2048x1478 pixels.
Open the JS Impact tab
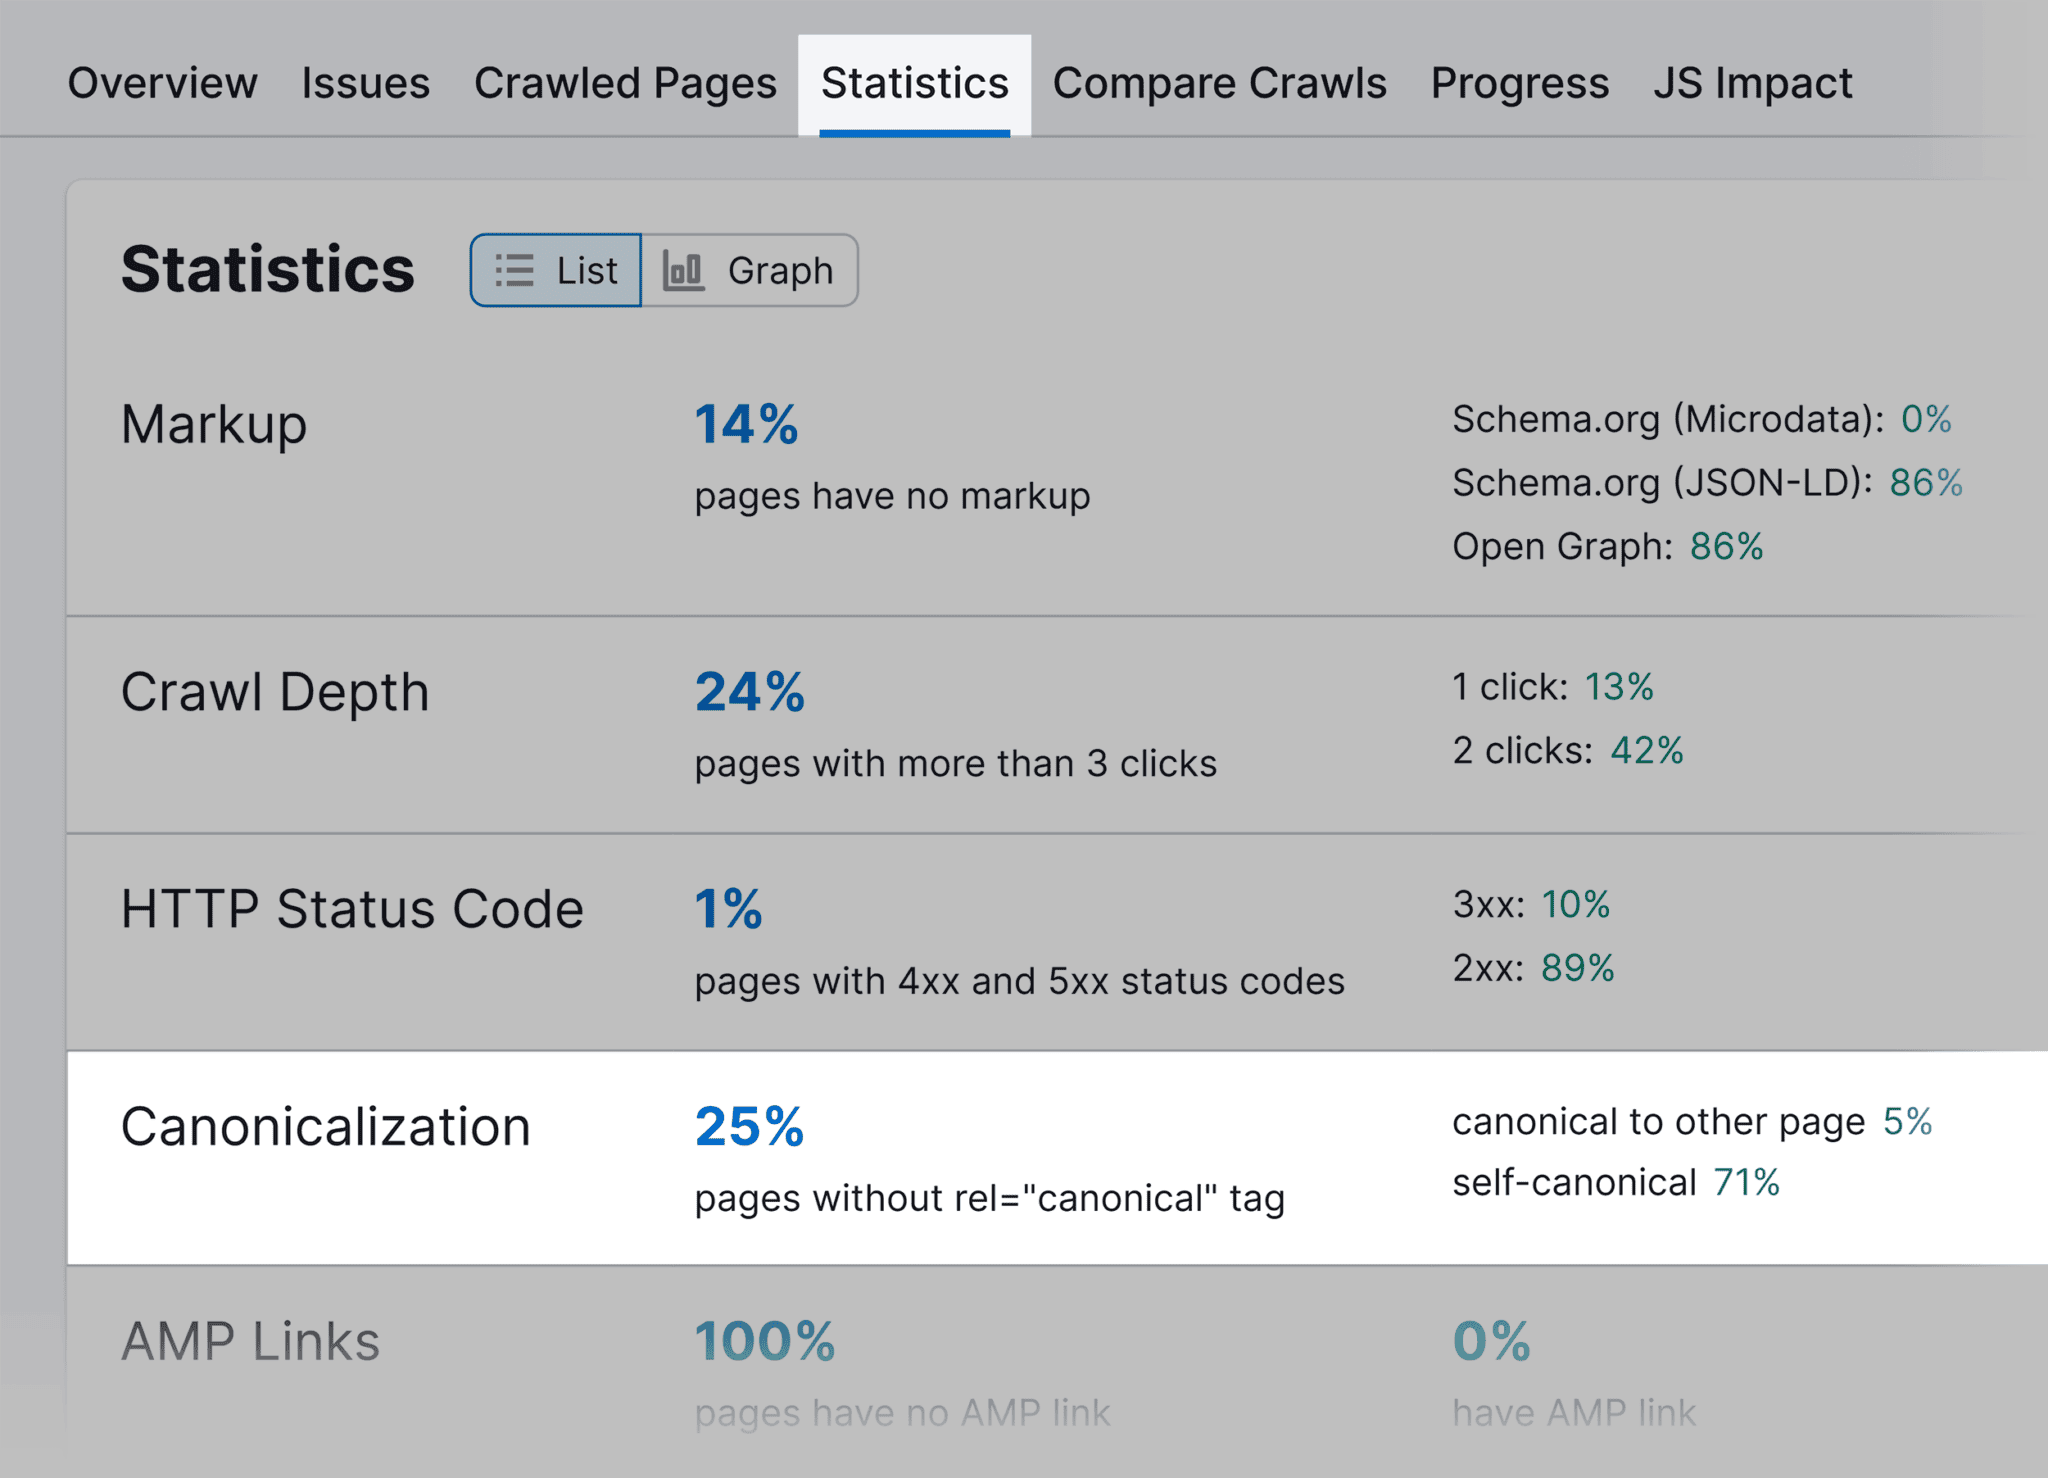[x=1753, y=83]
